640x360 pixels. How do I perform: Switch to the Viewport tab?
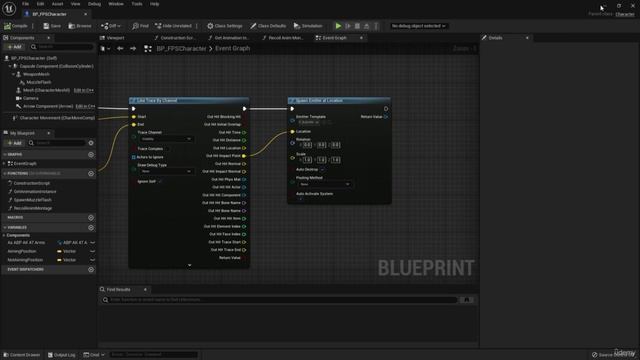116,38
